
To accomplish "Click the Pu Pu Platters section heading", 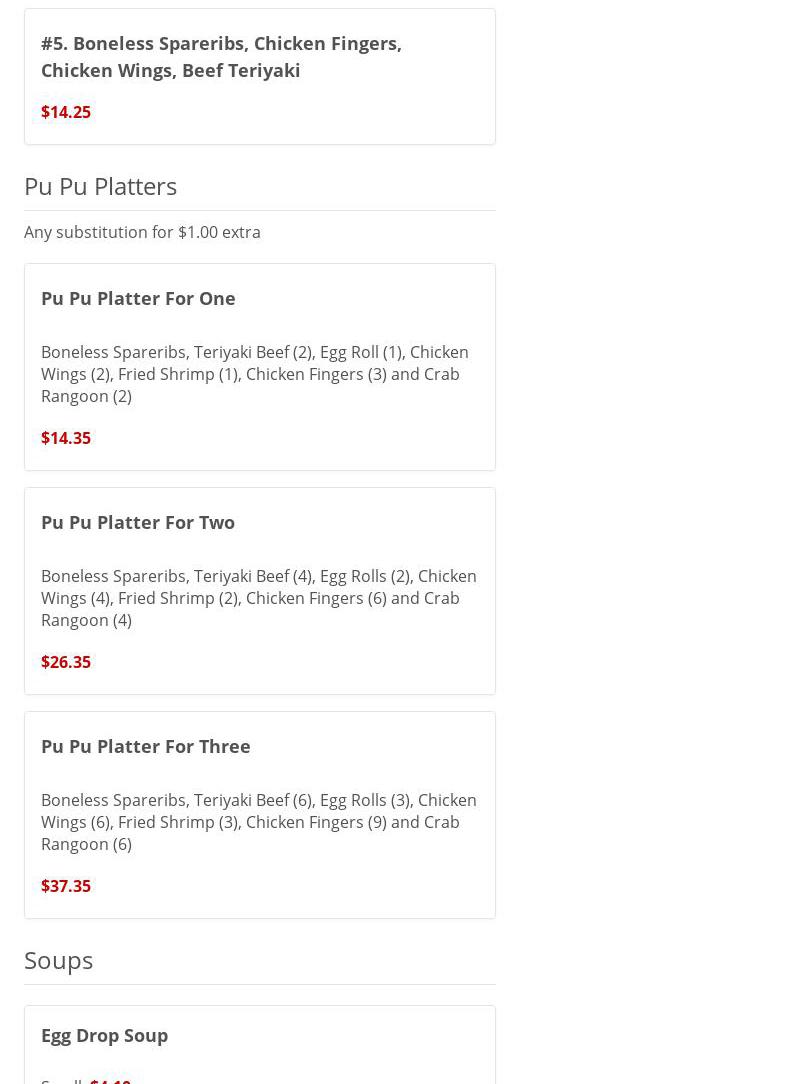I will click(x=101, y=186).
